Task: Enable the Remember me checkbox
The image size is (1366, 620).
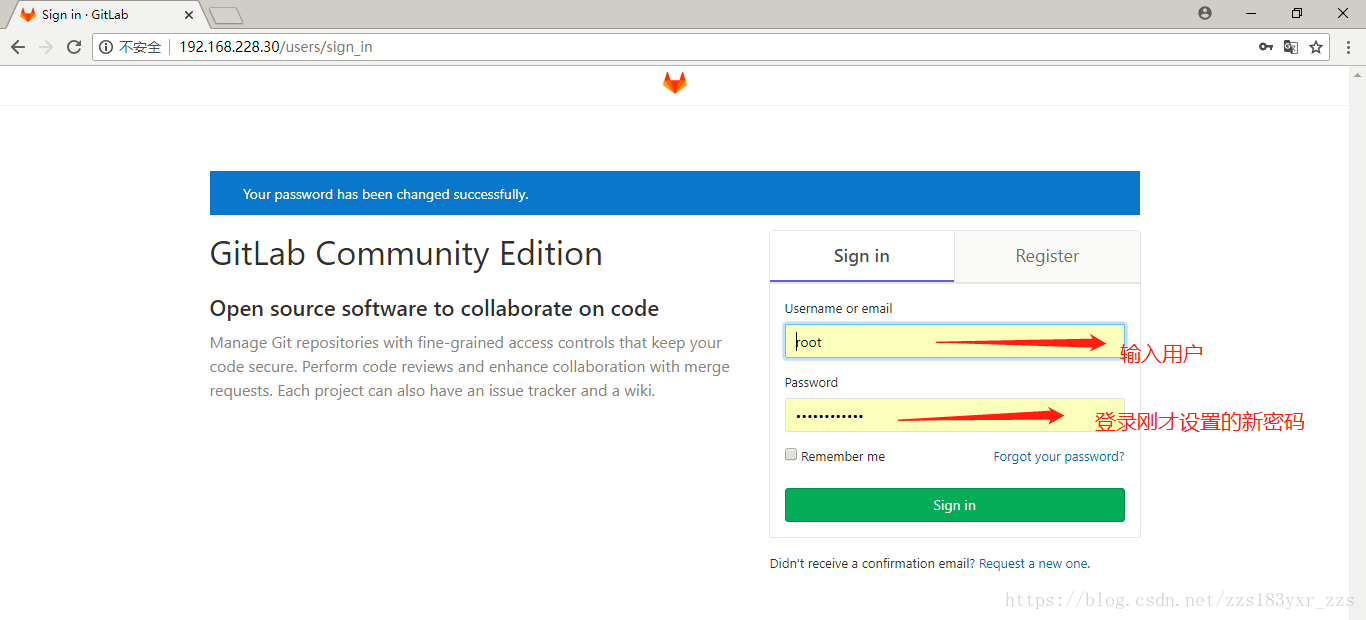Action: [791, 455]
